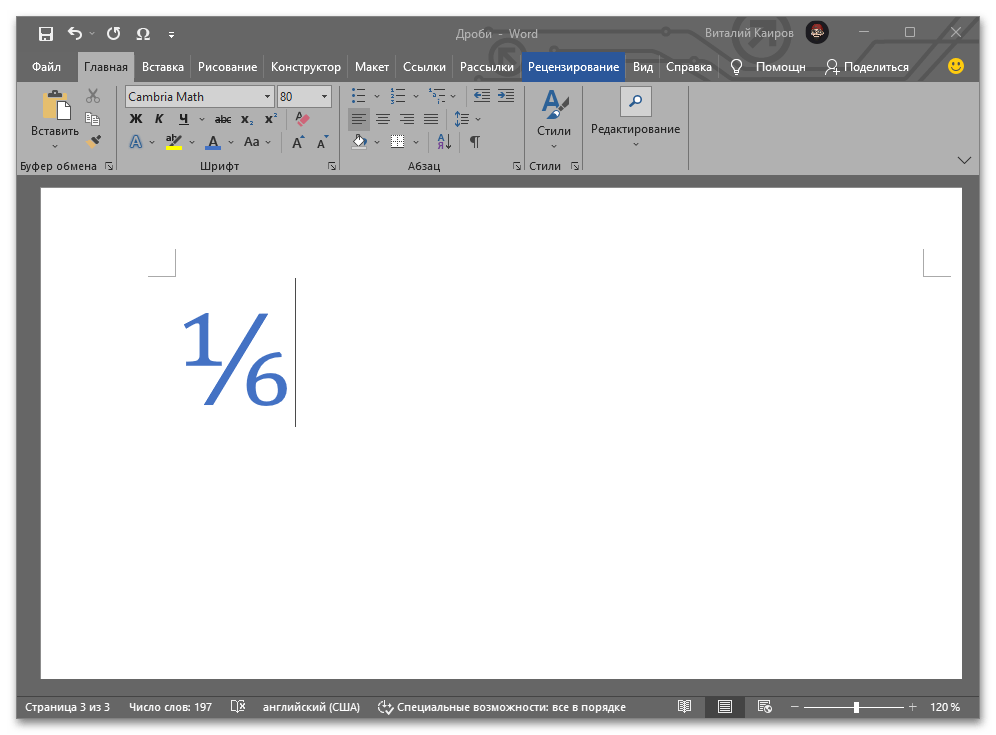The width and height of the screenshot is (996, 735).
Task: Click the Sort A-Z icon
Action: [444, 142]
